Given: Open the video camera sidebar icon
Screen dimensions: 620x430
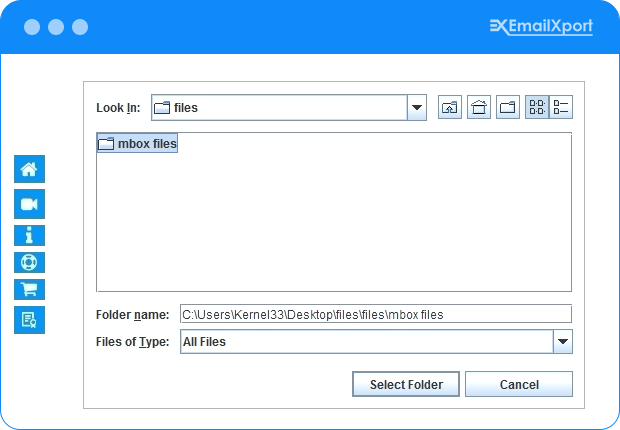Looking at the screenshot, I should (29, 205).
